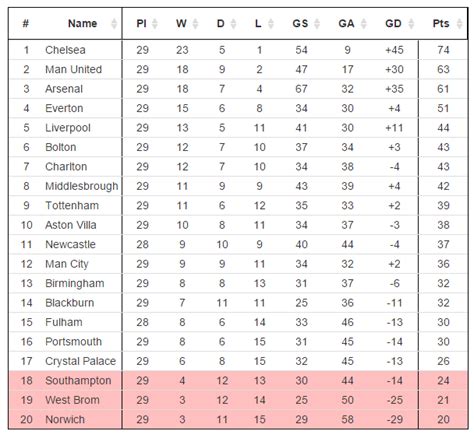Click the highlighted Southampton row

pyautogui.click(x=238, y=380)
